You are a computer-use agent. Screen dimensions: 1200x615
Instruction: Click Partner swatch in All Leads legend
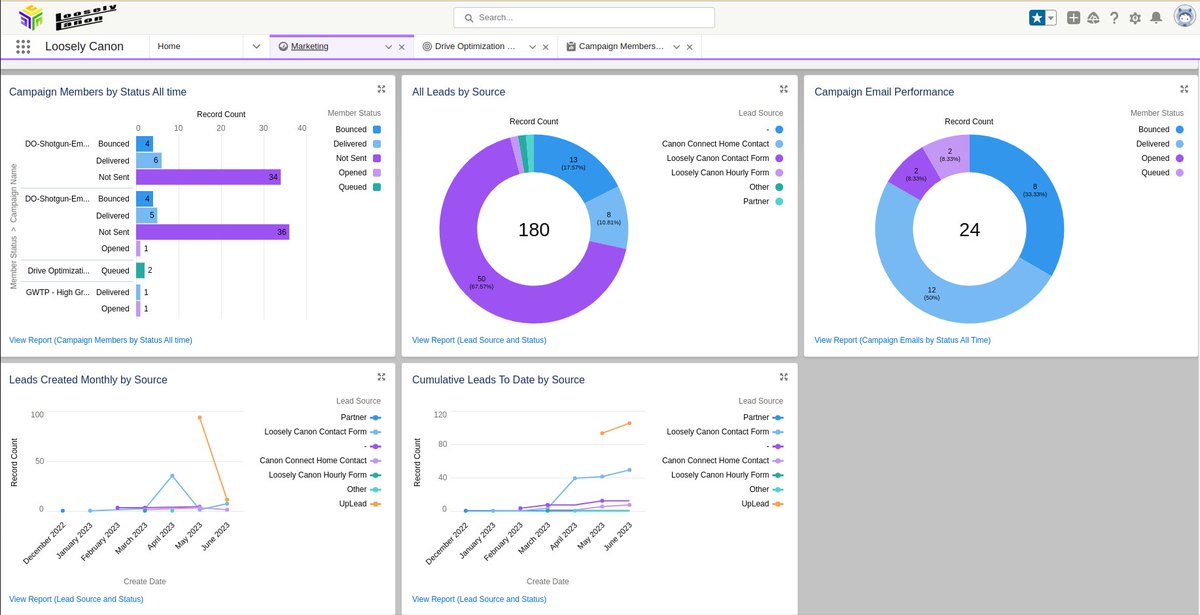pyautogui.click(x=779, y=201)
